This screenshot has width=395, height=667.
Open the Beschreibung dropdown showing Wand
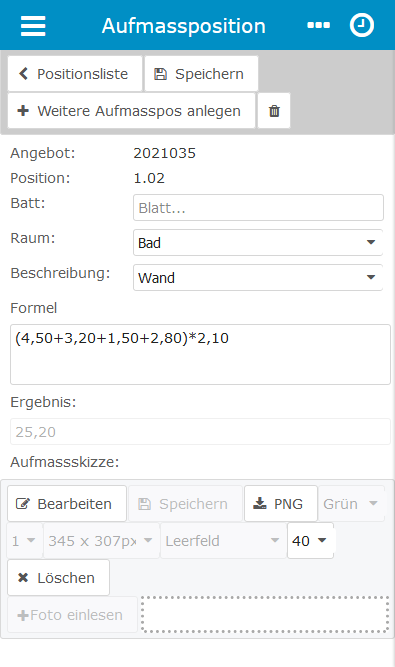click(x=258, y=277)
